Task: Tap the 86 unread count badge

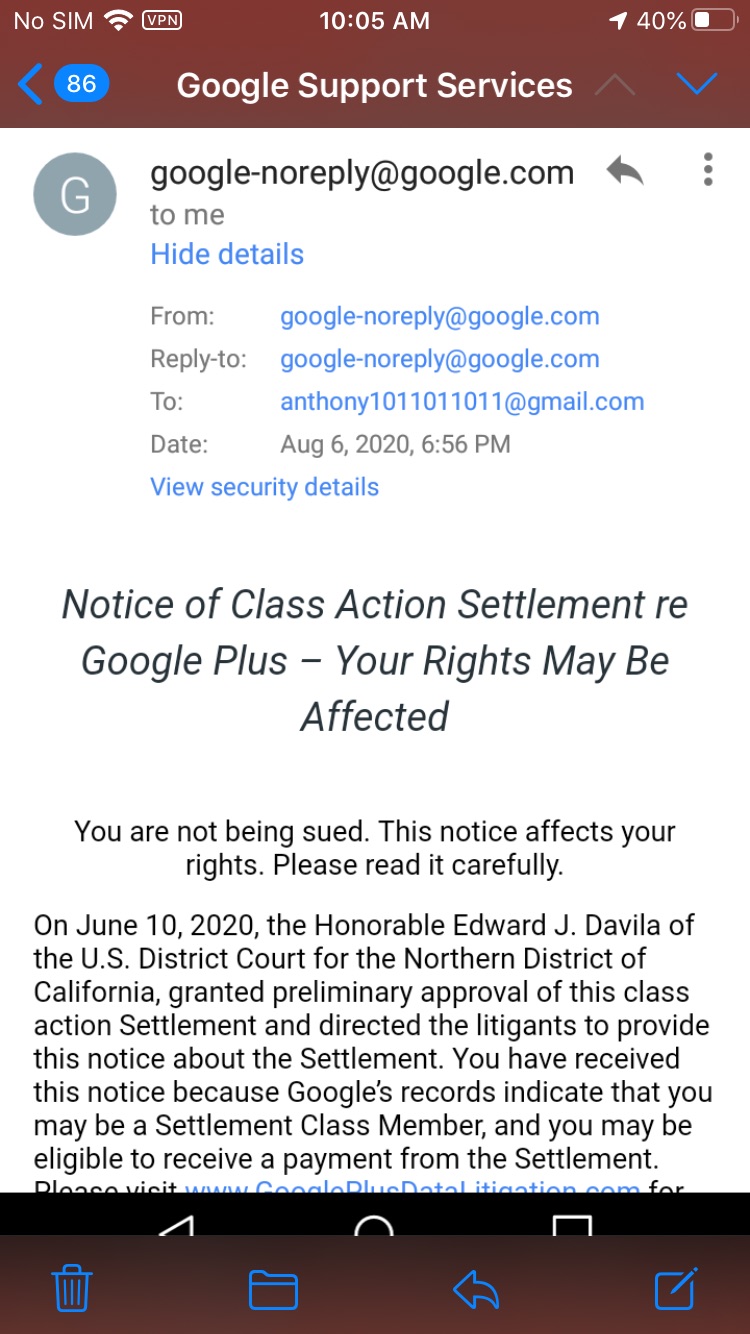Action: pos(81,84)
